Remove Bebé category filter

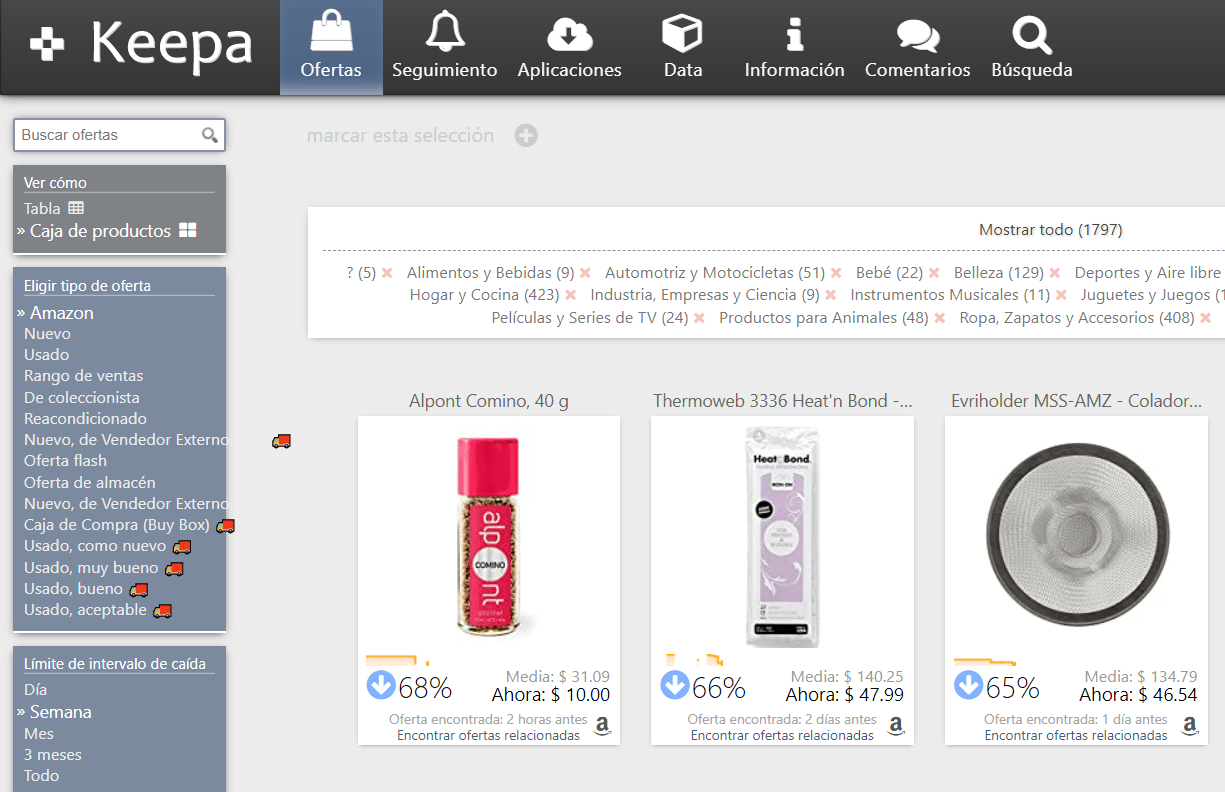tap(934, 273)
